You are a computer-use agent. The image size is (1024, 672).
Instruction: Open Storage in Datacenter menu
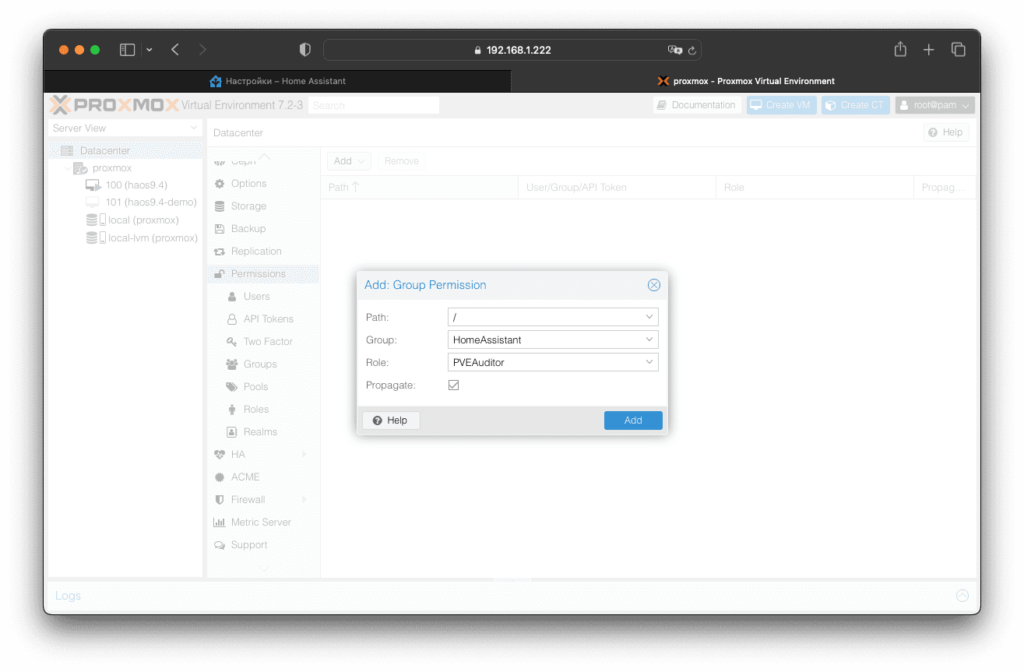[263, 206]
